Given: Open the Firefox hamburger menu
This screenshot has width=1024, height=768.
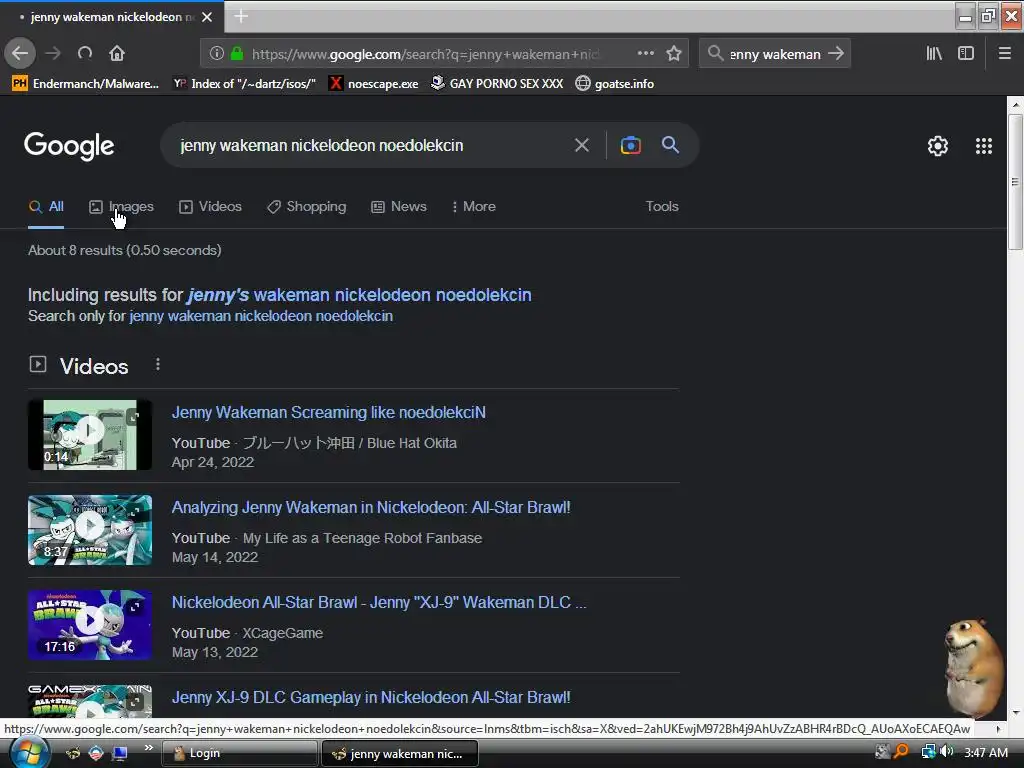Looking at the screenshot, I should [1004, 53].
